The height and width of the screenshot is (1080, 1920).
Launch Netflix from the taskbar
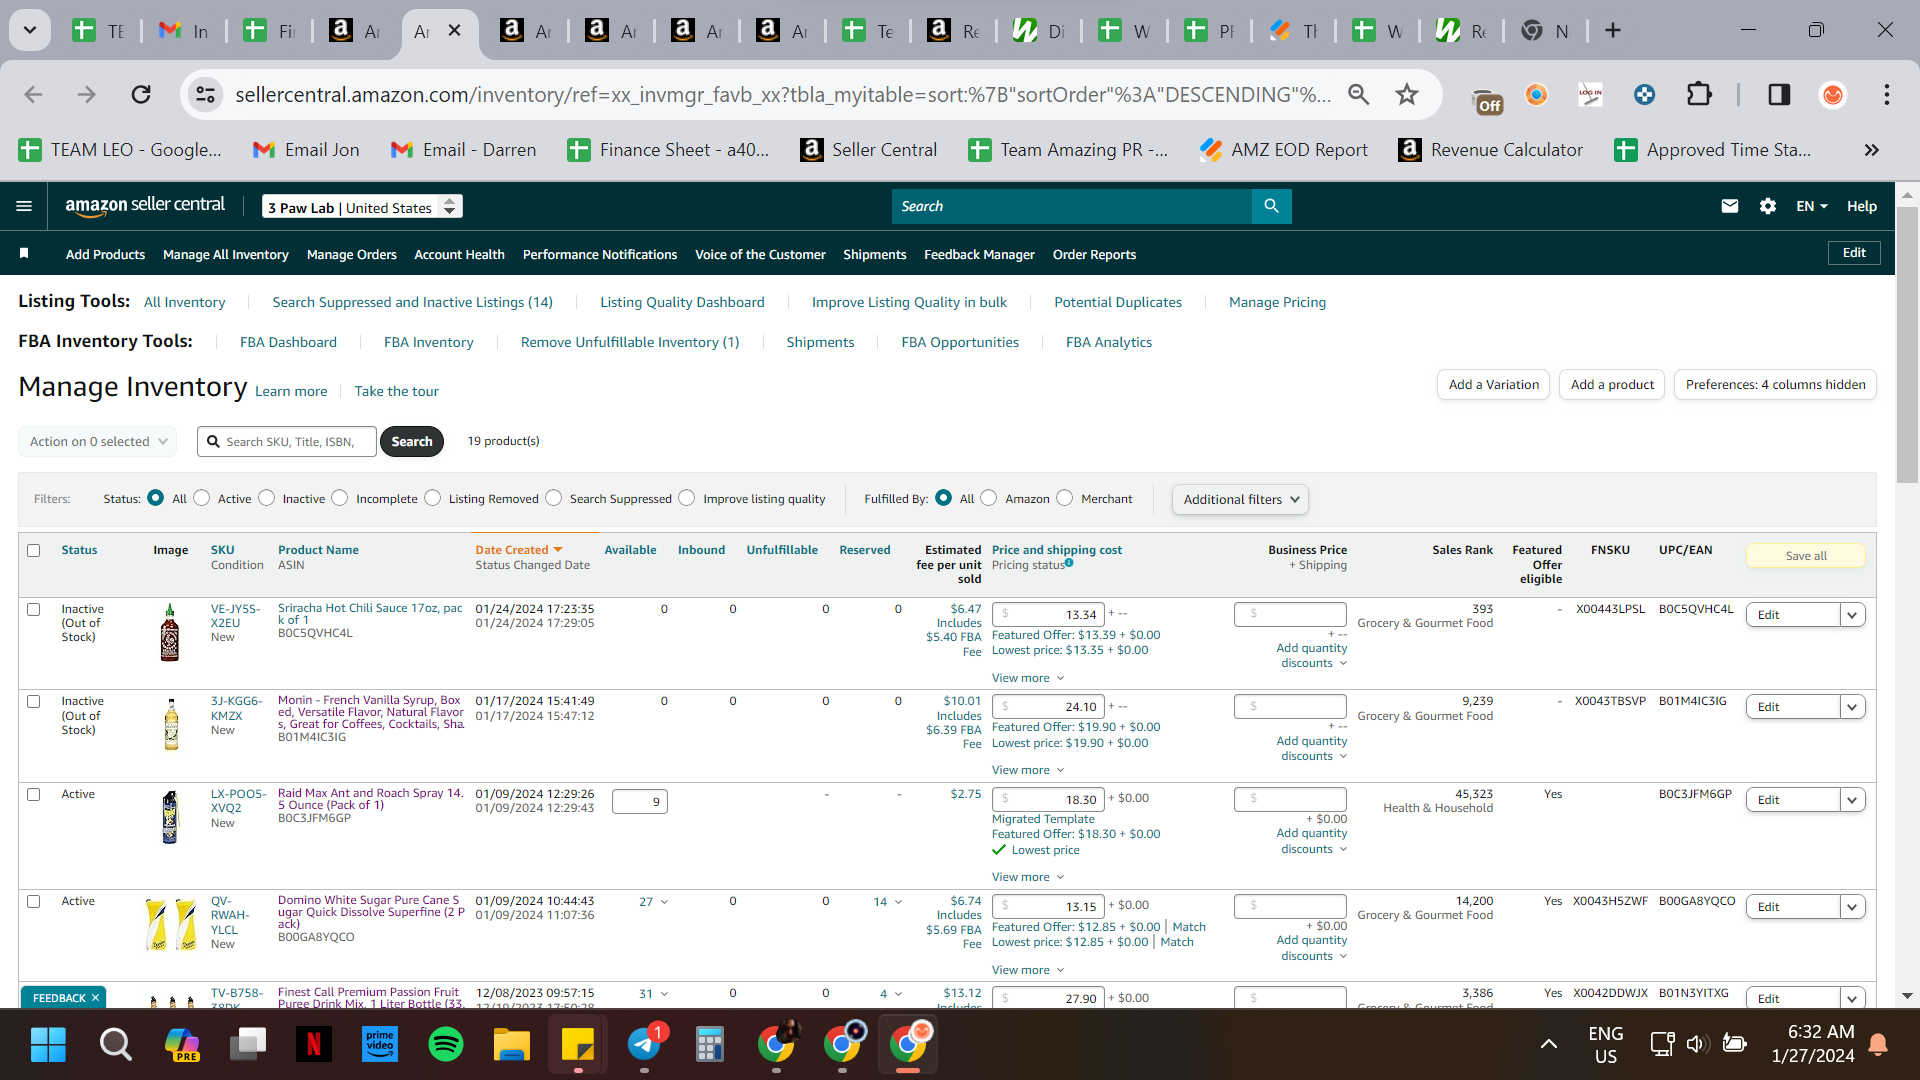(x=313, y=1044)
